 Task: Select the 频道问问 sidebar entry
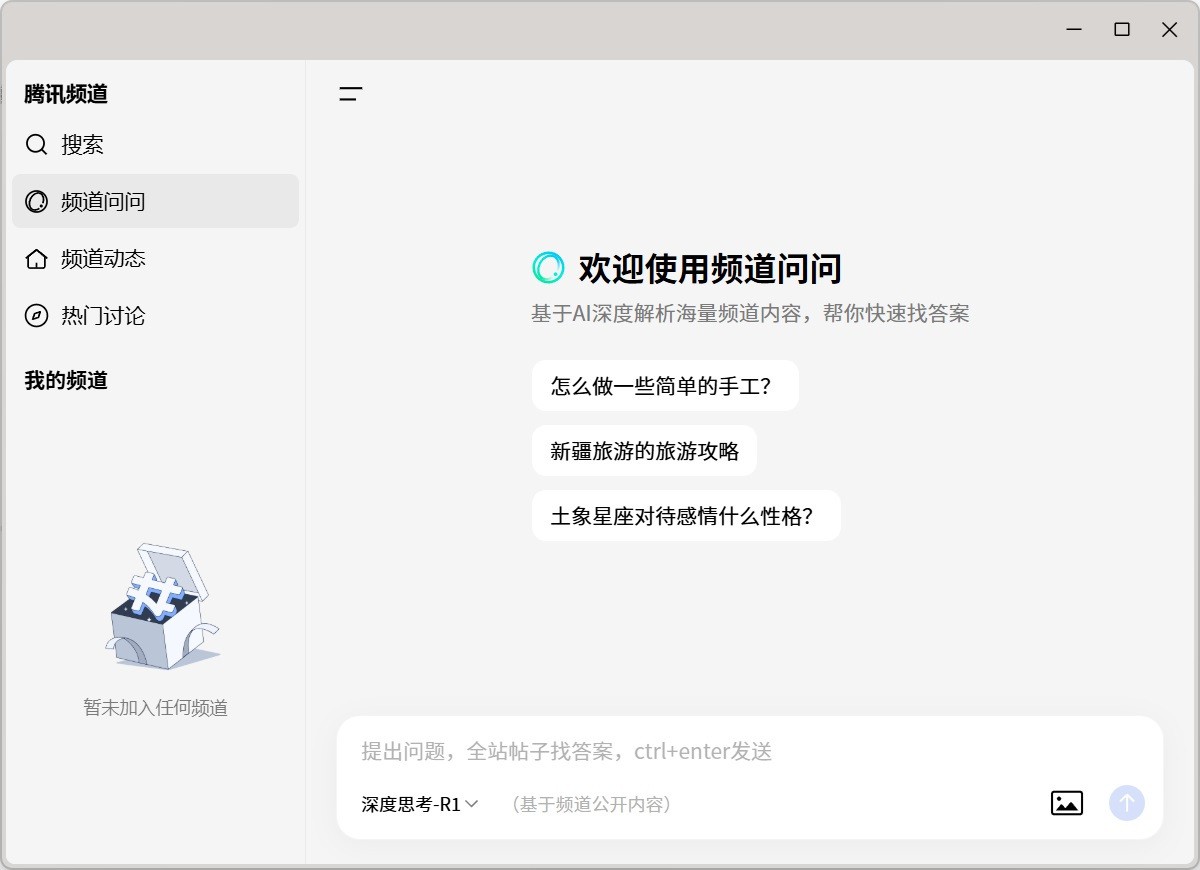coord(104,202)
